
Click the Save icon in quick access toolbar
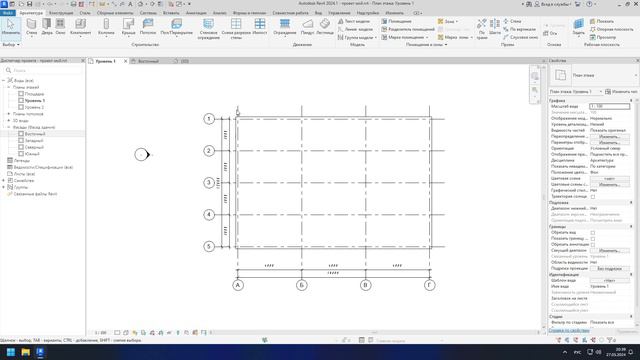(x=29, y=4)
